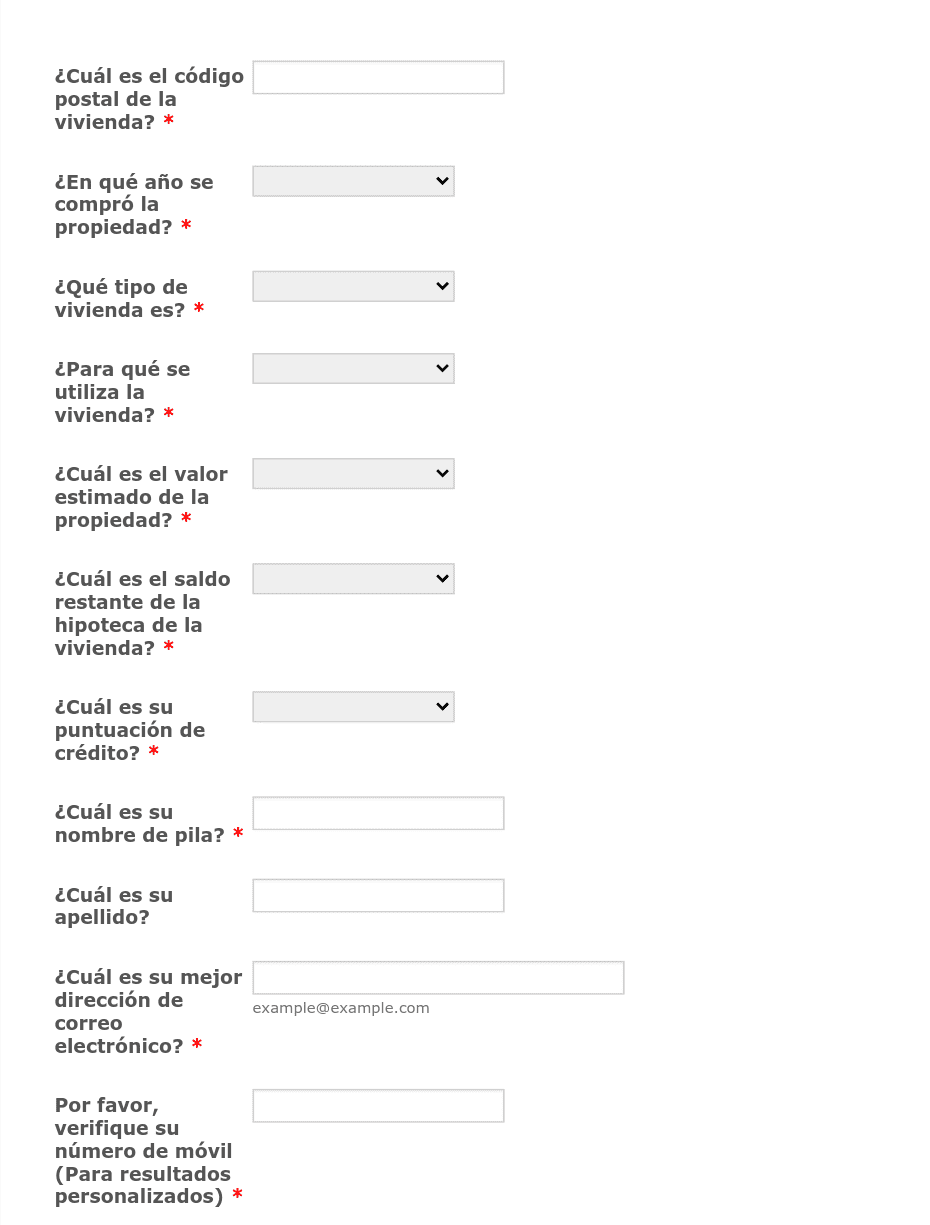Click the nombre de pila text field

coord(378,813)
